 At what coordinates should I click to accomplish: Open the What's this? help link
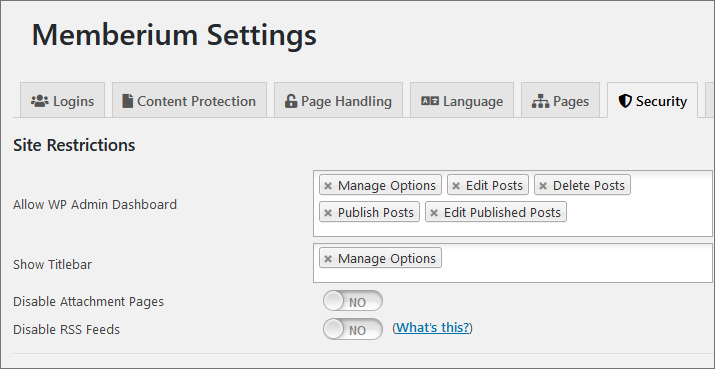(x=432, y=327)
